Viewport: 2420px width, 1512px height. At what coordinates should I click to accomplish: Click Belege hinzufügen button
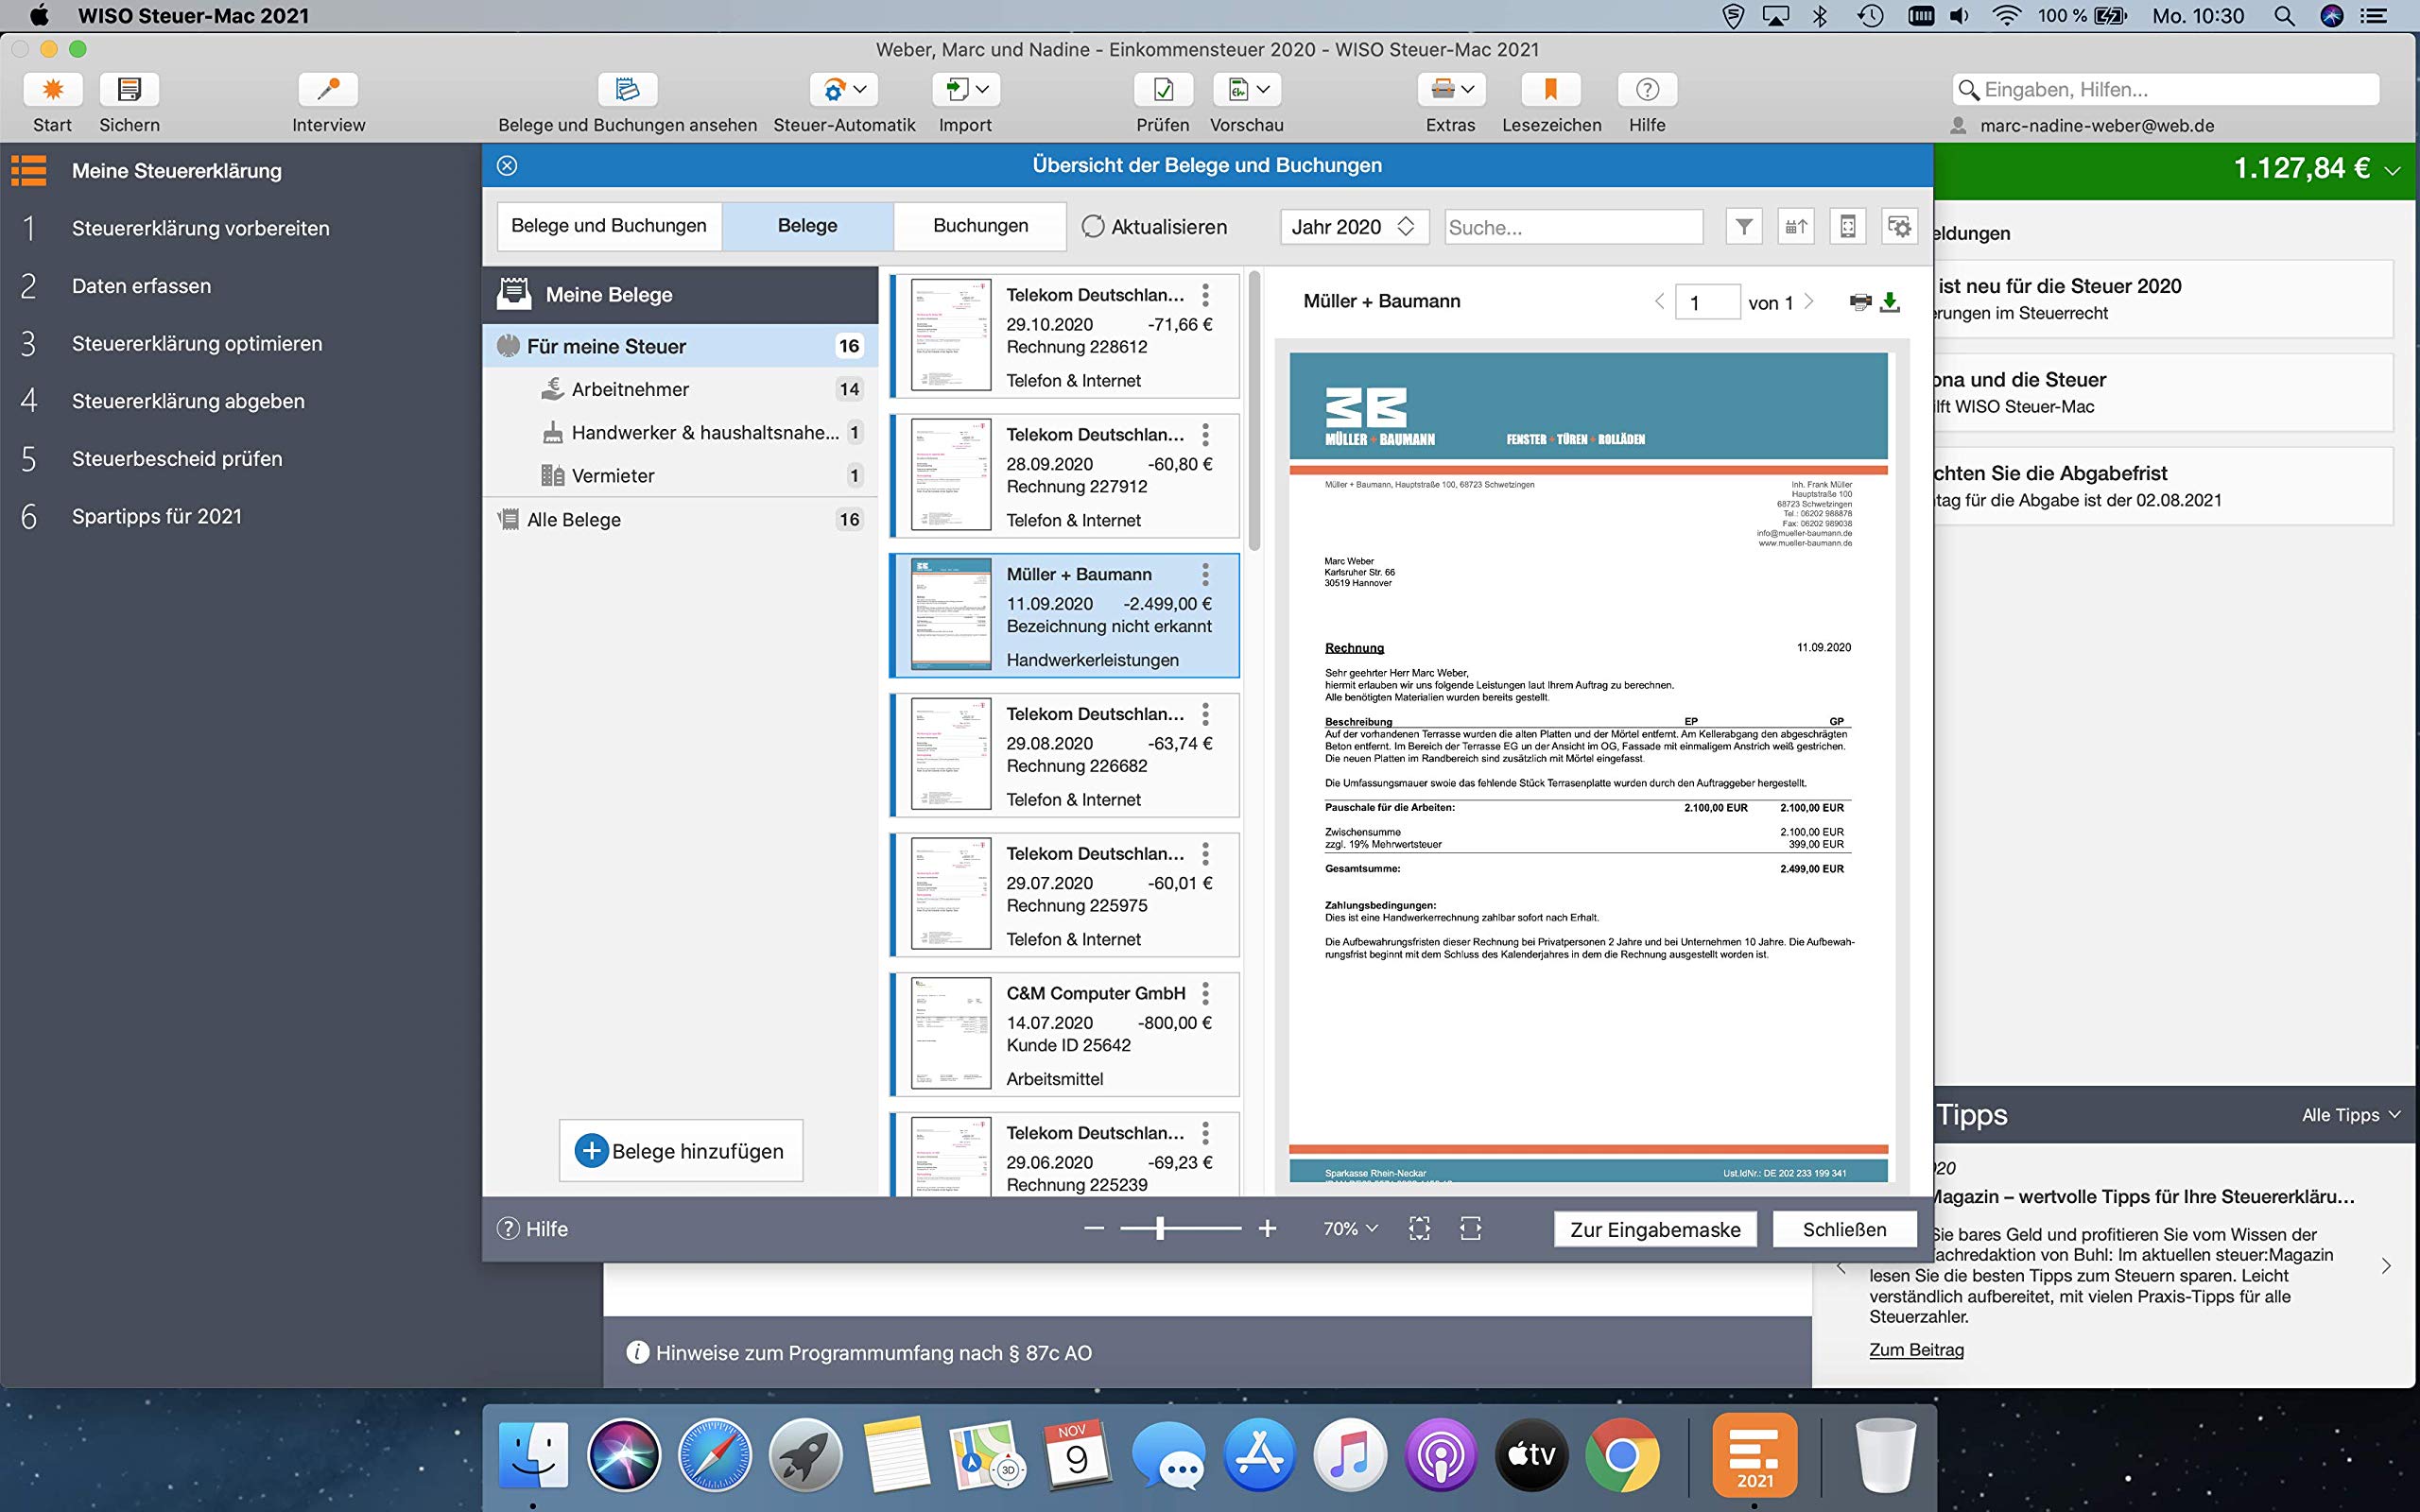681,1151
